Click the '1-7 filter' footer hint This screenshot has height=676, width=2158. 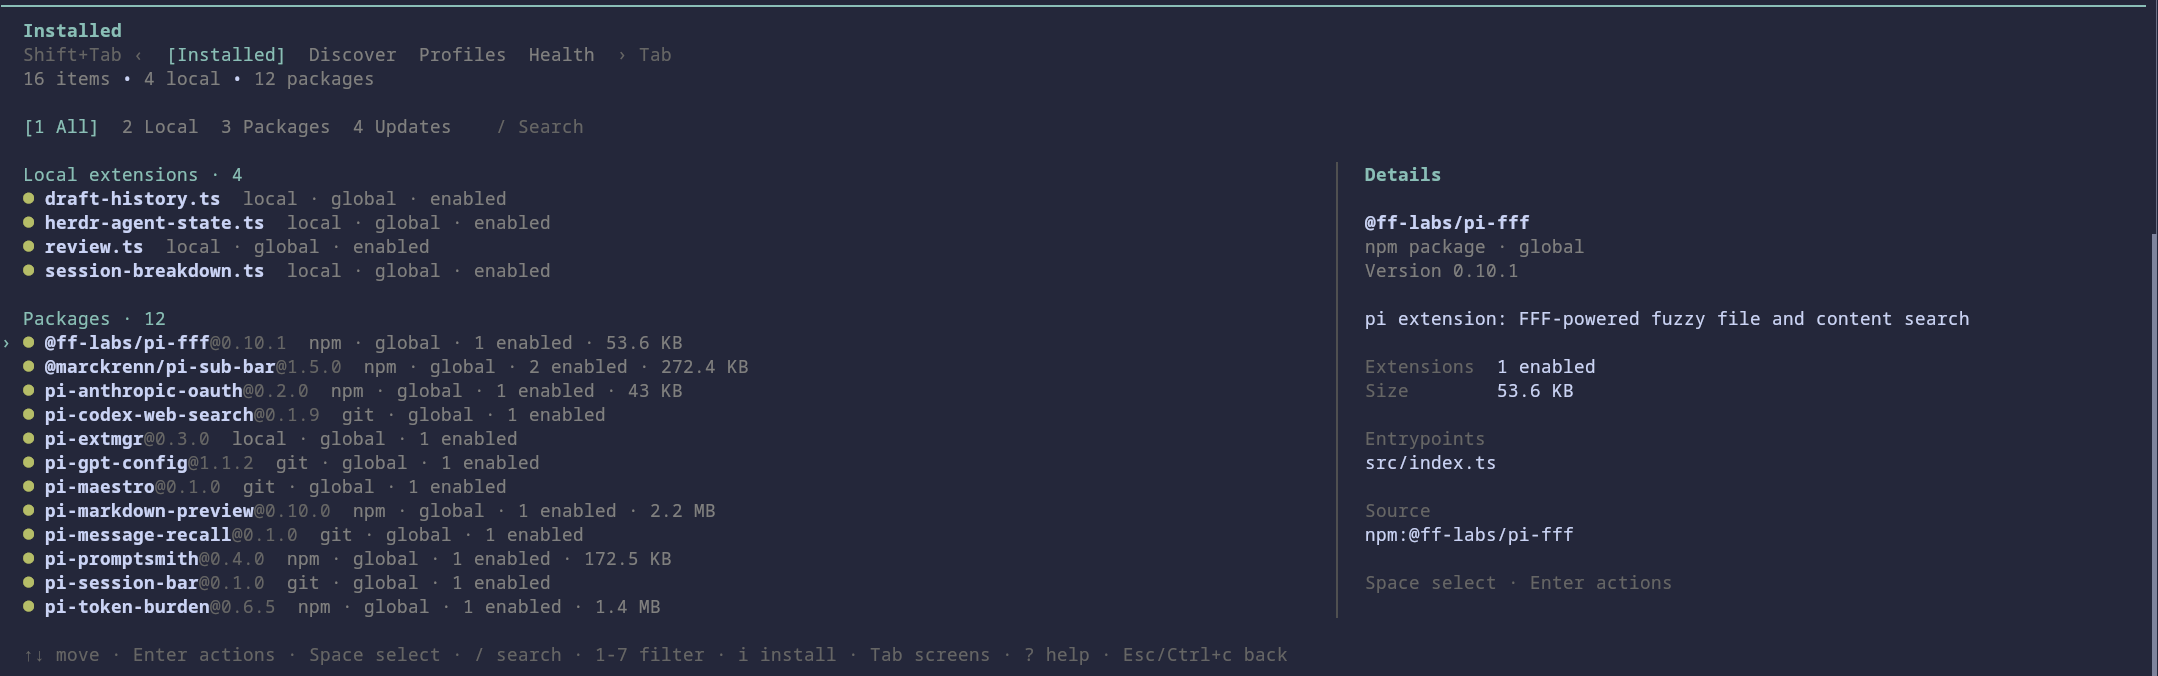pos(650,655)
